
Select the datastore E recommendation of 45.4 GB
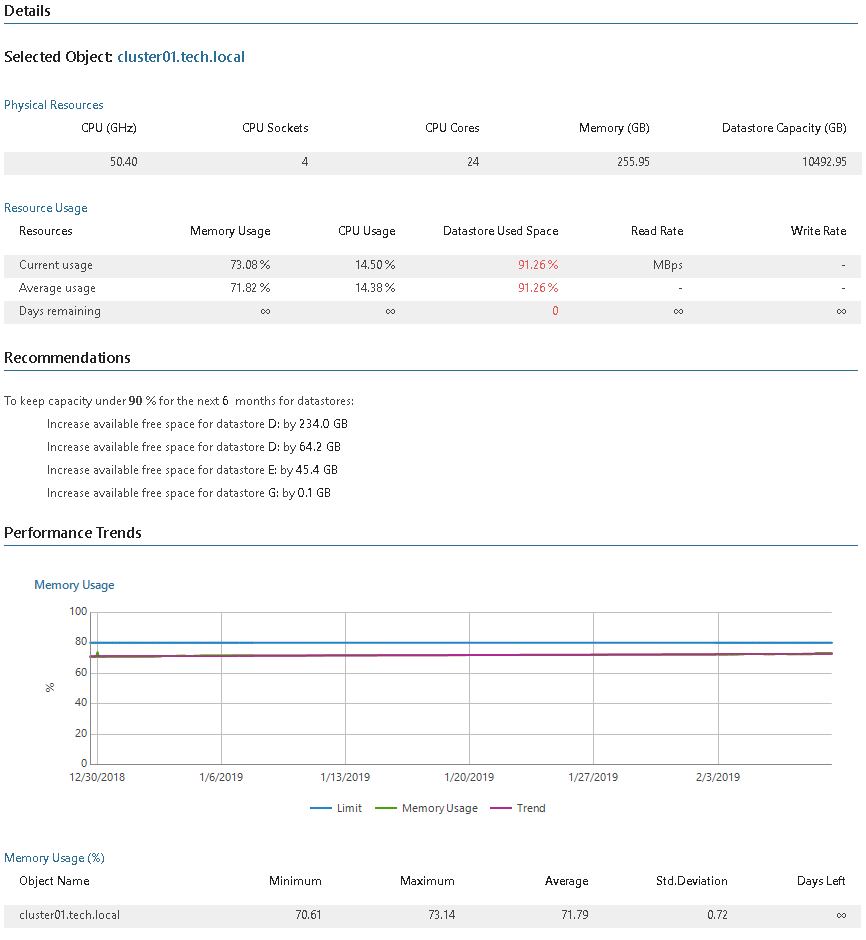(192, 470)
